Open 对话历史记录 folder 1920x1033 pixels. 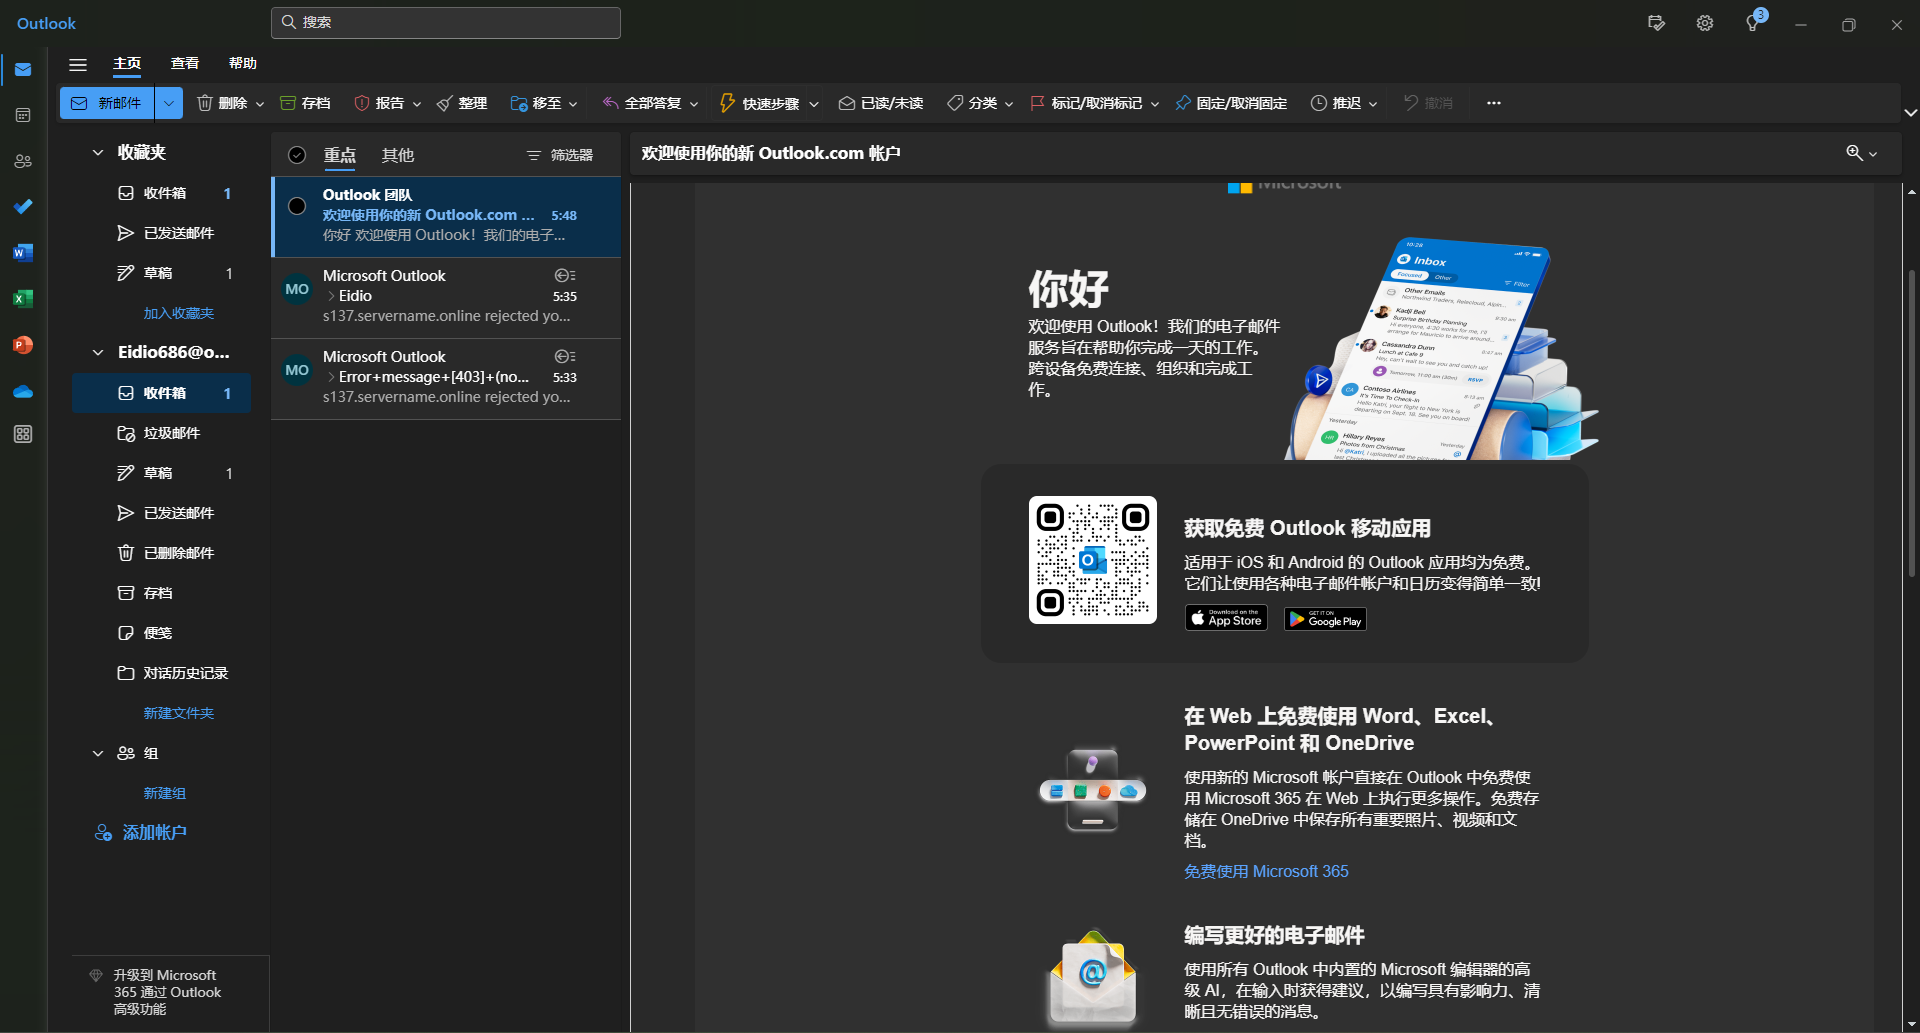pyautogui.click(x=161, y=673)
